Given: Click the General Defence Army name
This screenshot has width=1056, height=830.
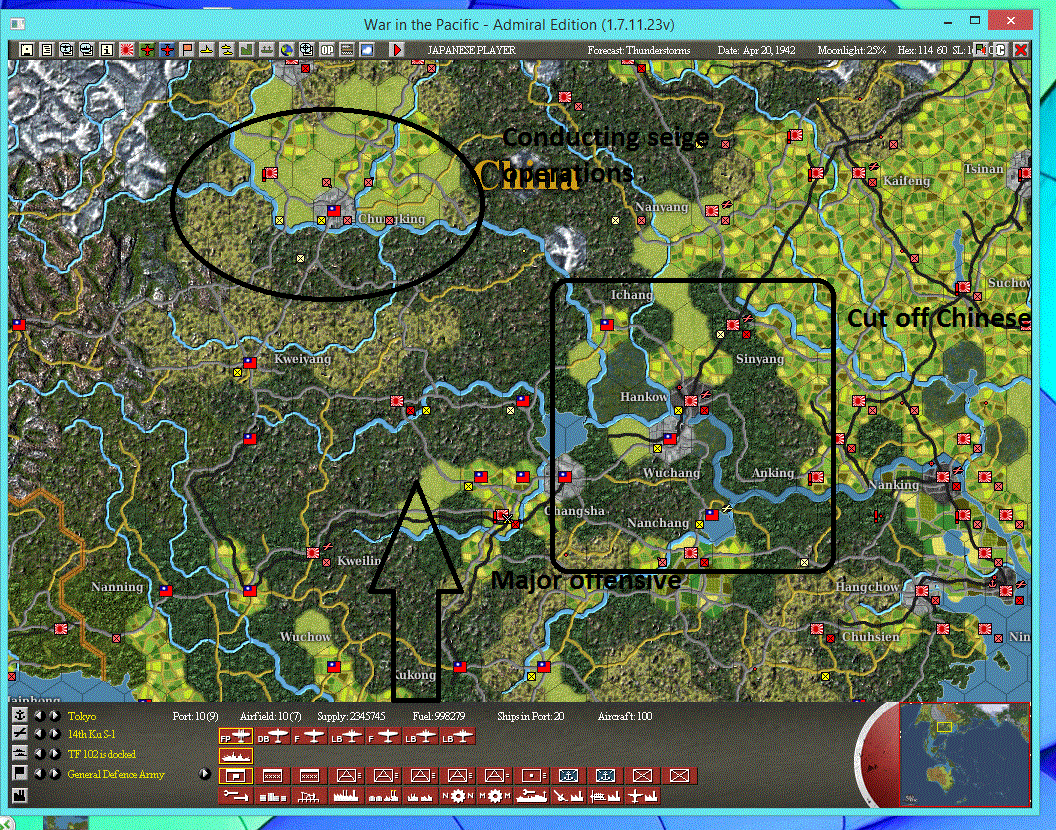Looking at the screenshot, I should [116, 774].
